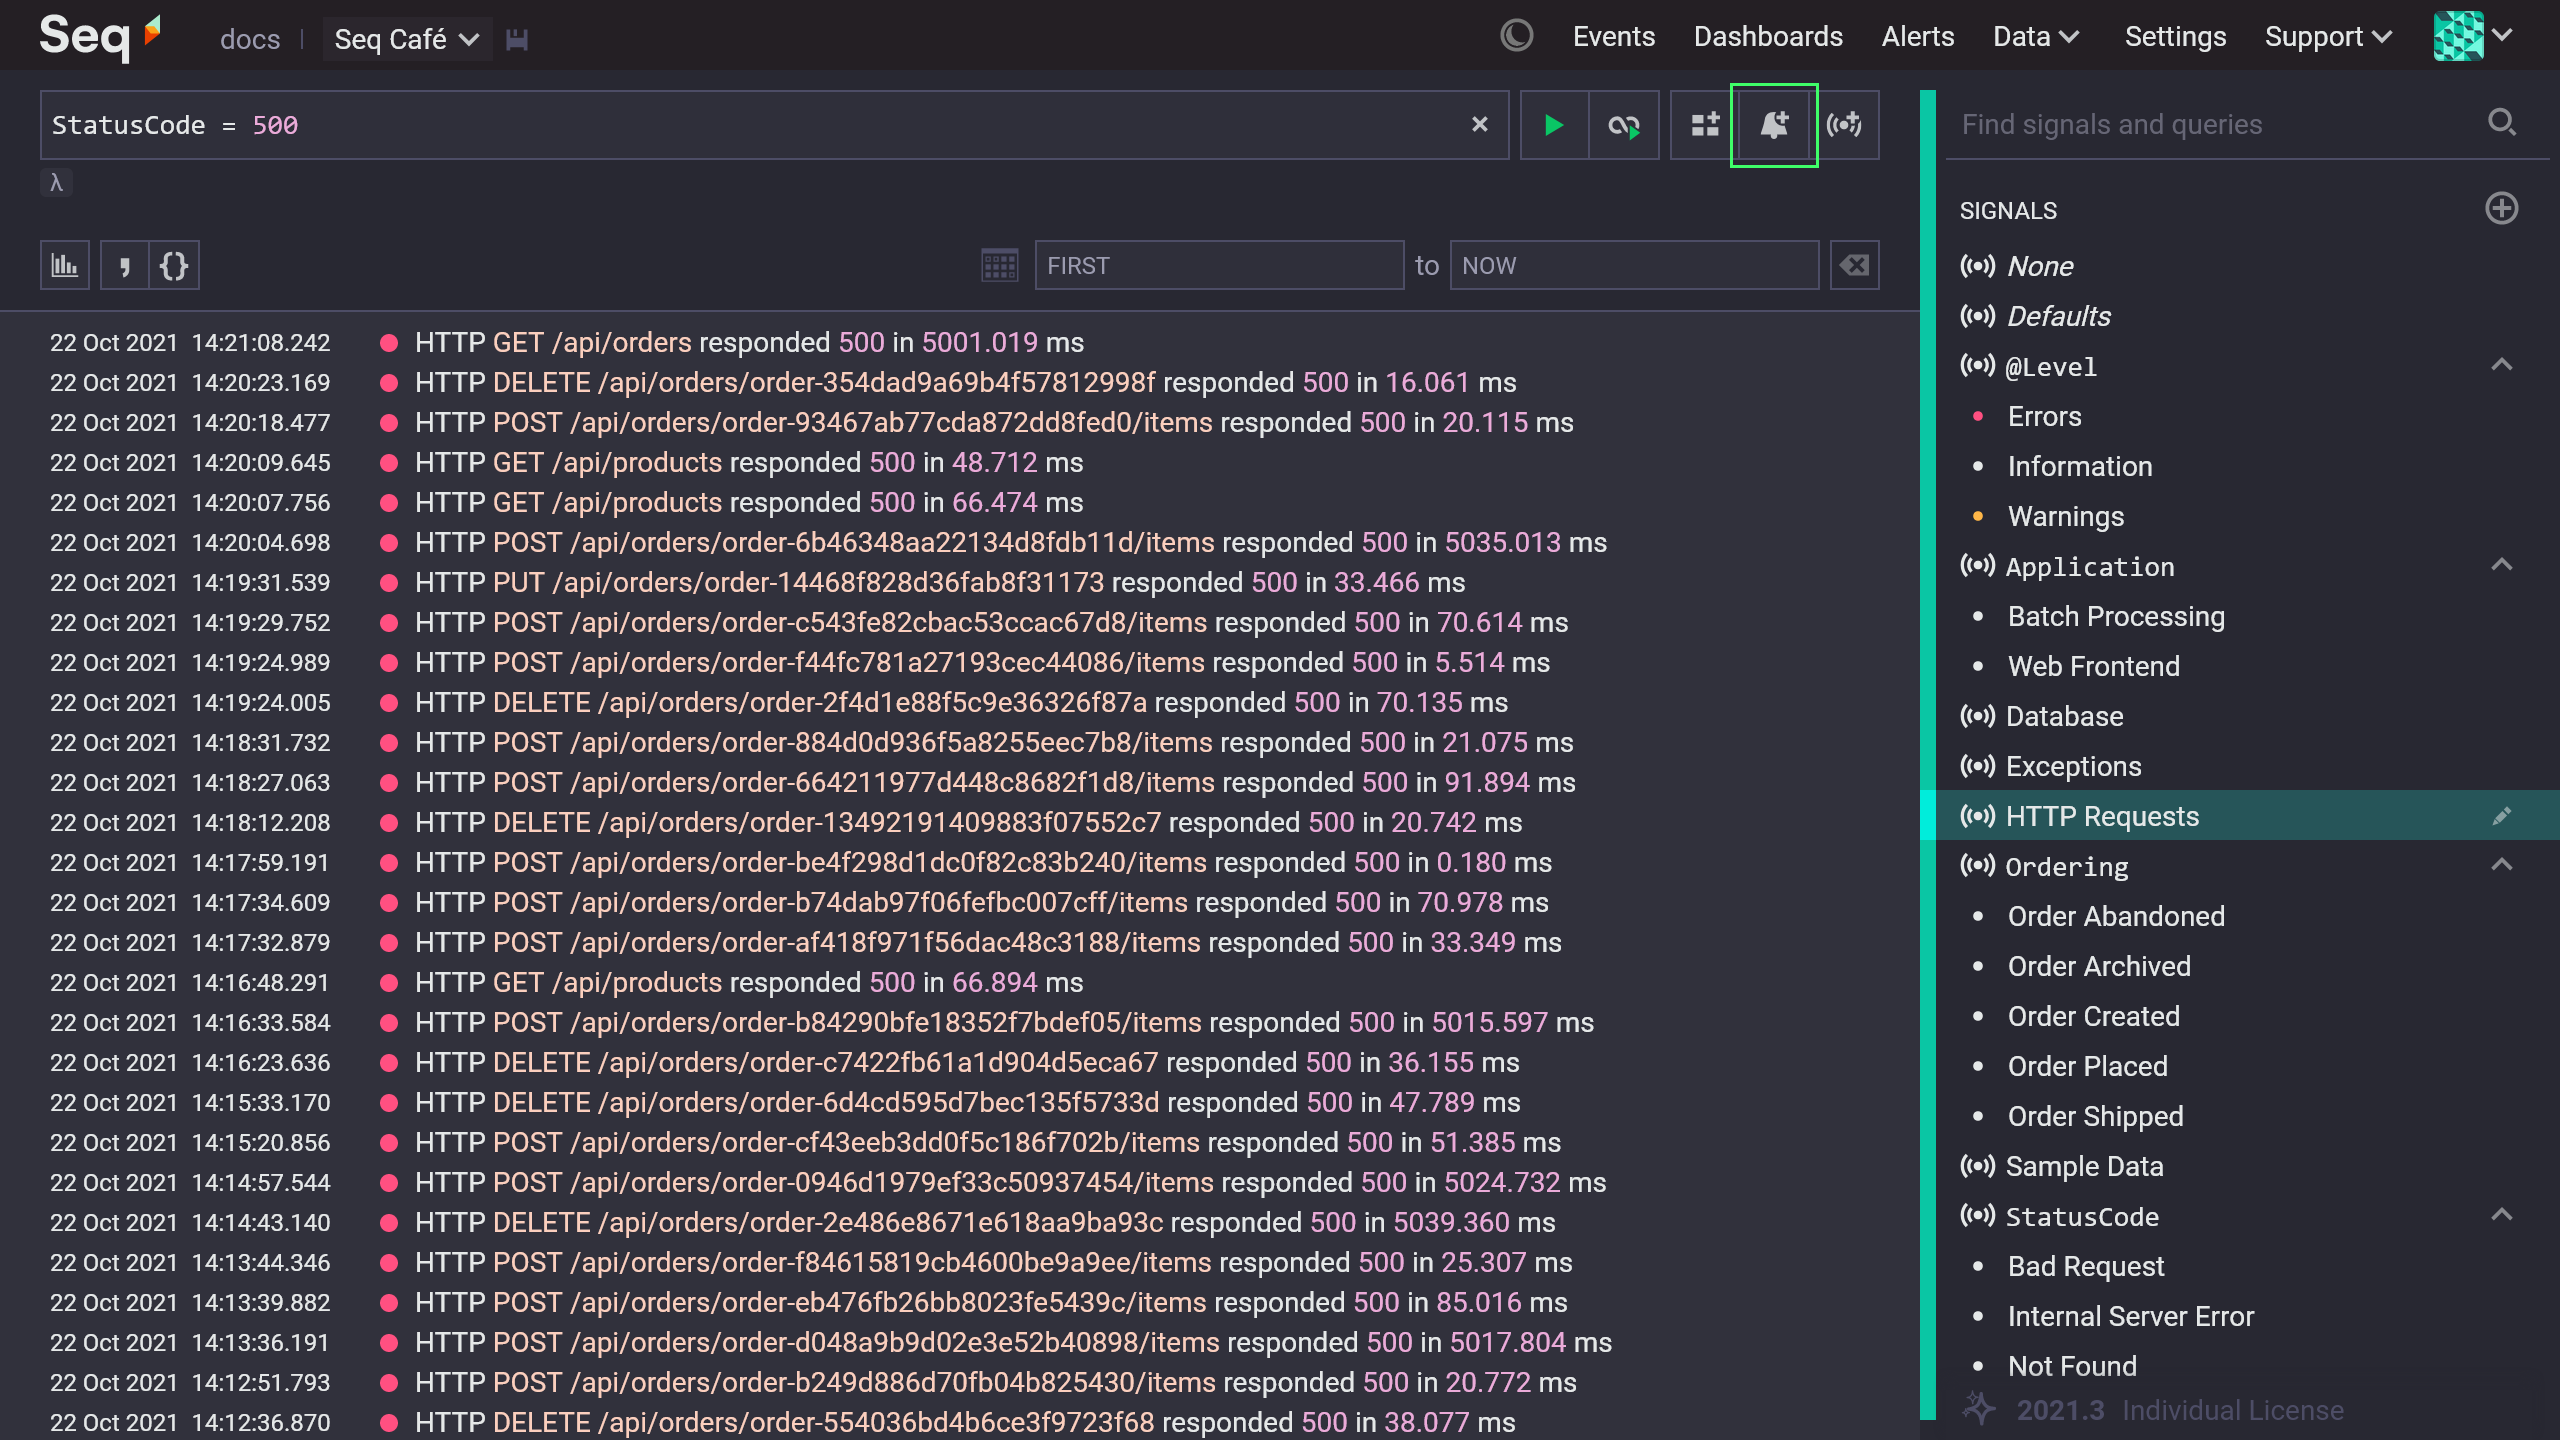Click the Alerts navigation tab
The width and height of the screenshot is (2560, 1440).
coord(1915,35)
